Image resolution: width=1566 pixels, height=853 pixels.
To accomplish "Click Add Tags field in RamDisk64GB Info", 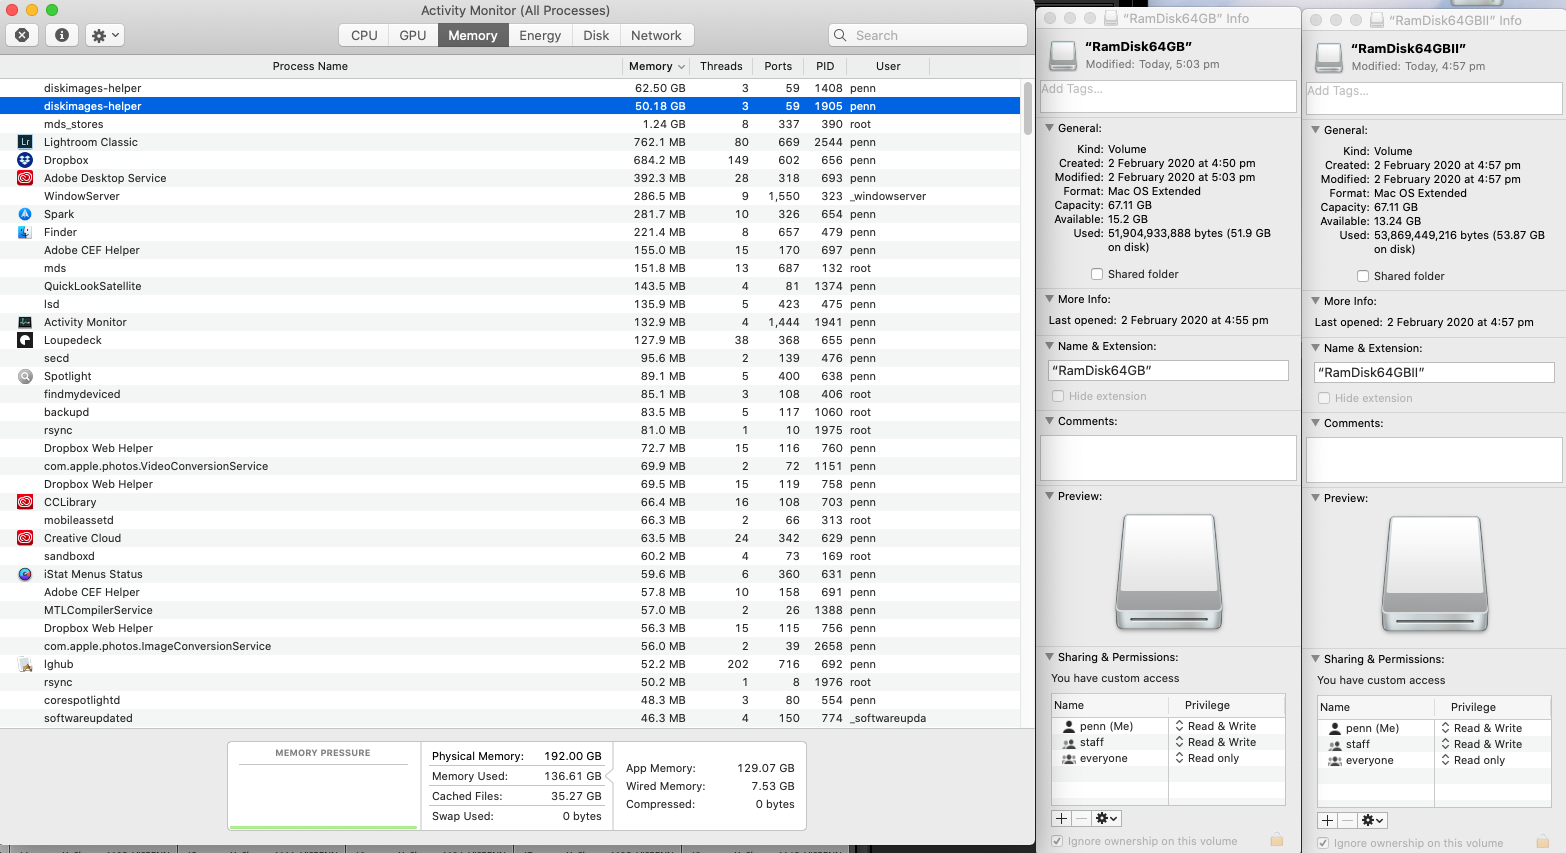I will [1168, 96].
